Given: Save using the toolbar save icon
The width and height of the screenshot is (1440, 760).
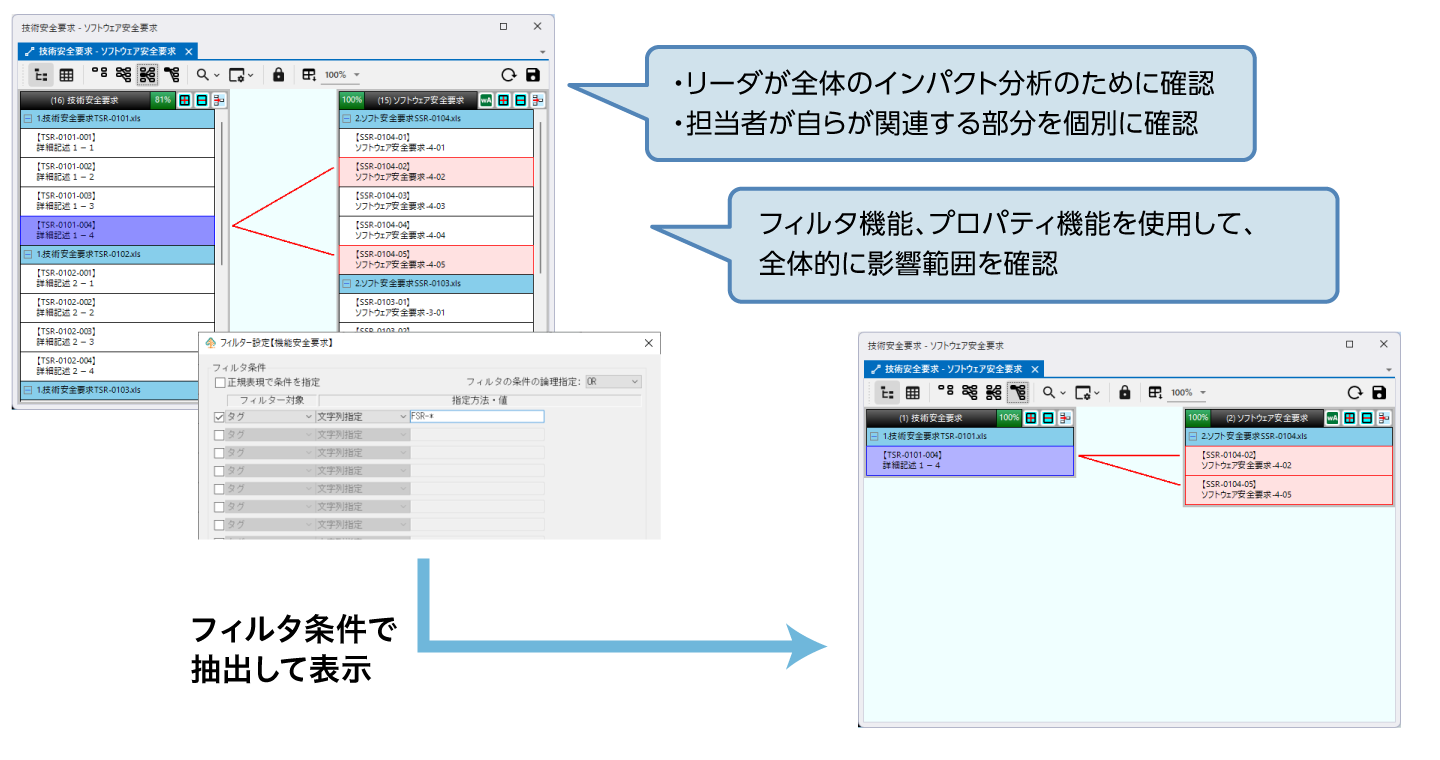Looking at the screenshot, I should 532,73.
